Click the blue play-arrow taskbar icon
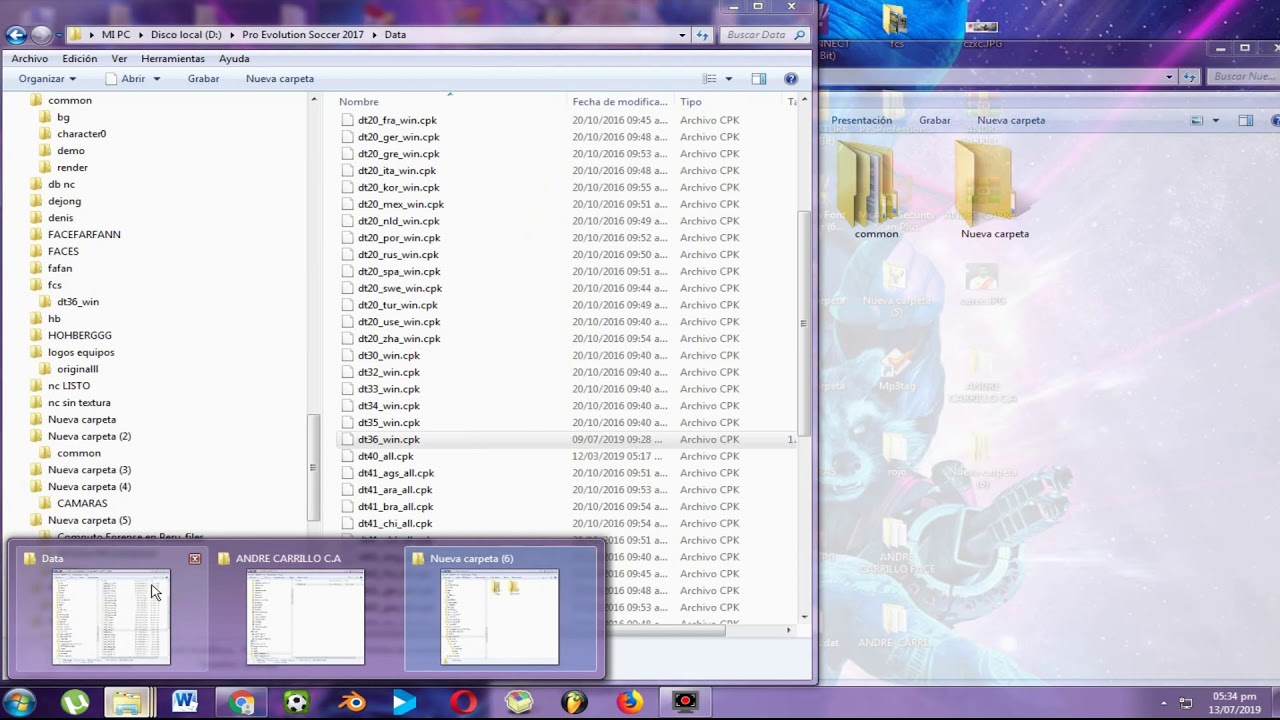1280x720 pixels. click(404, 702)
